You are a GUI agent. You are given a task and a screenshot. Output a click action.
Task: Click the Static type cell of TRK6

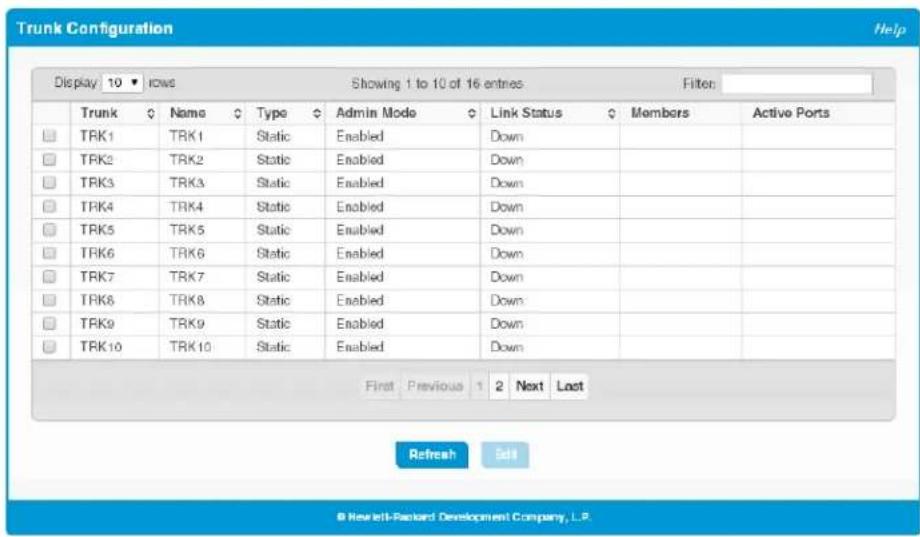coord(273,254)
